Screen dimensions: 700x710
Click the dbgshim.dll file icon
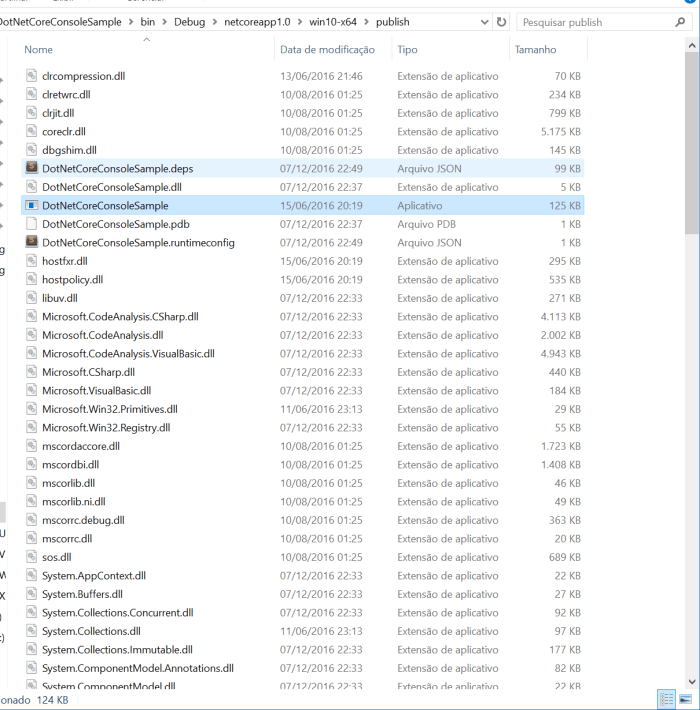click(x=31, y=150)
